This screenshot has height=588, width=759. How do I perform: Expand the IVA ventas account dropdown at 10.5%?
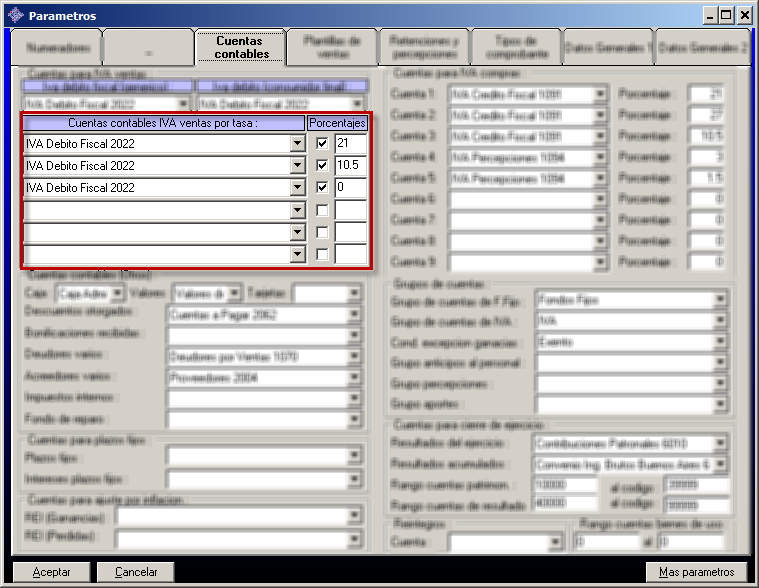(297, 166)
